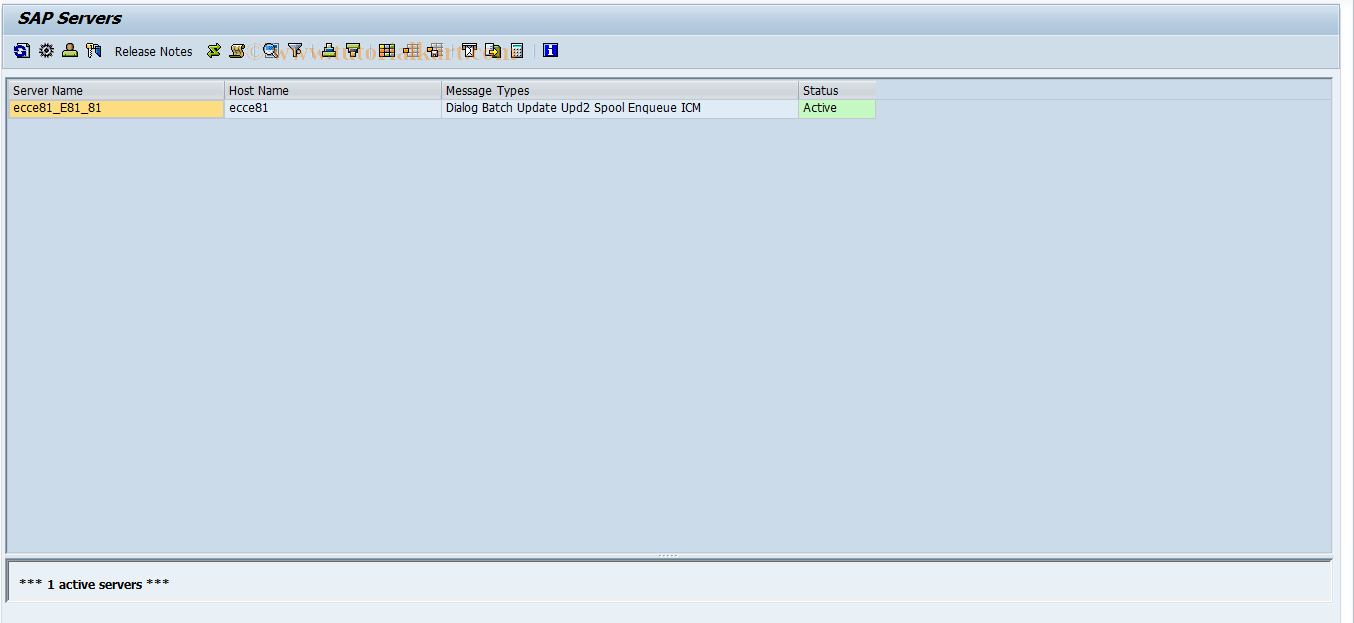The height and width of the screenshot is (623, 1354).
Task: Click the green Active status cell
Action: pos(837,108)
